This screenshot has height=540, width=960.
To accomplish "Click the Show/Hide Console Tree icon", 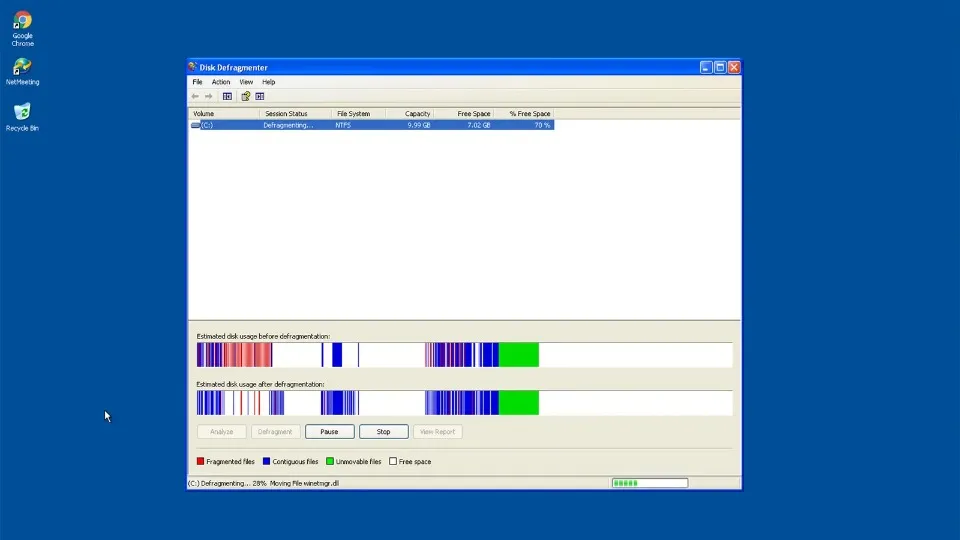I will coord(228,96).
